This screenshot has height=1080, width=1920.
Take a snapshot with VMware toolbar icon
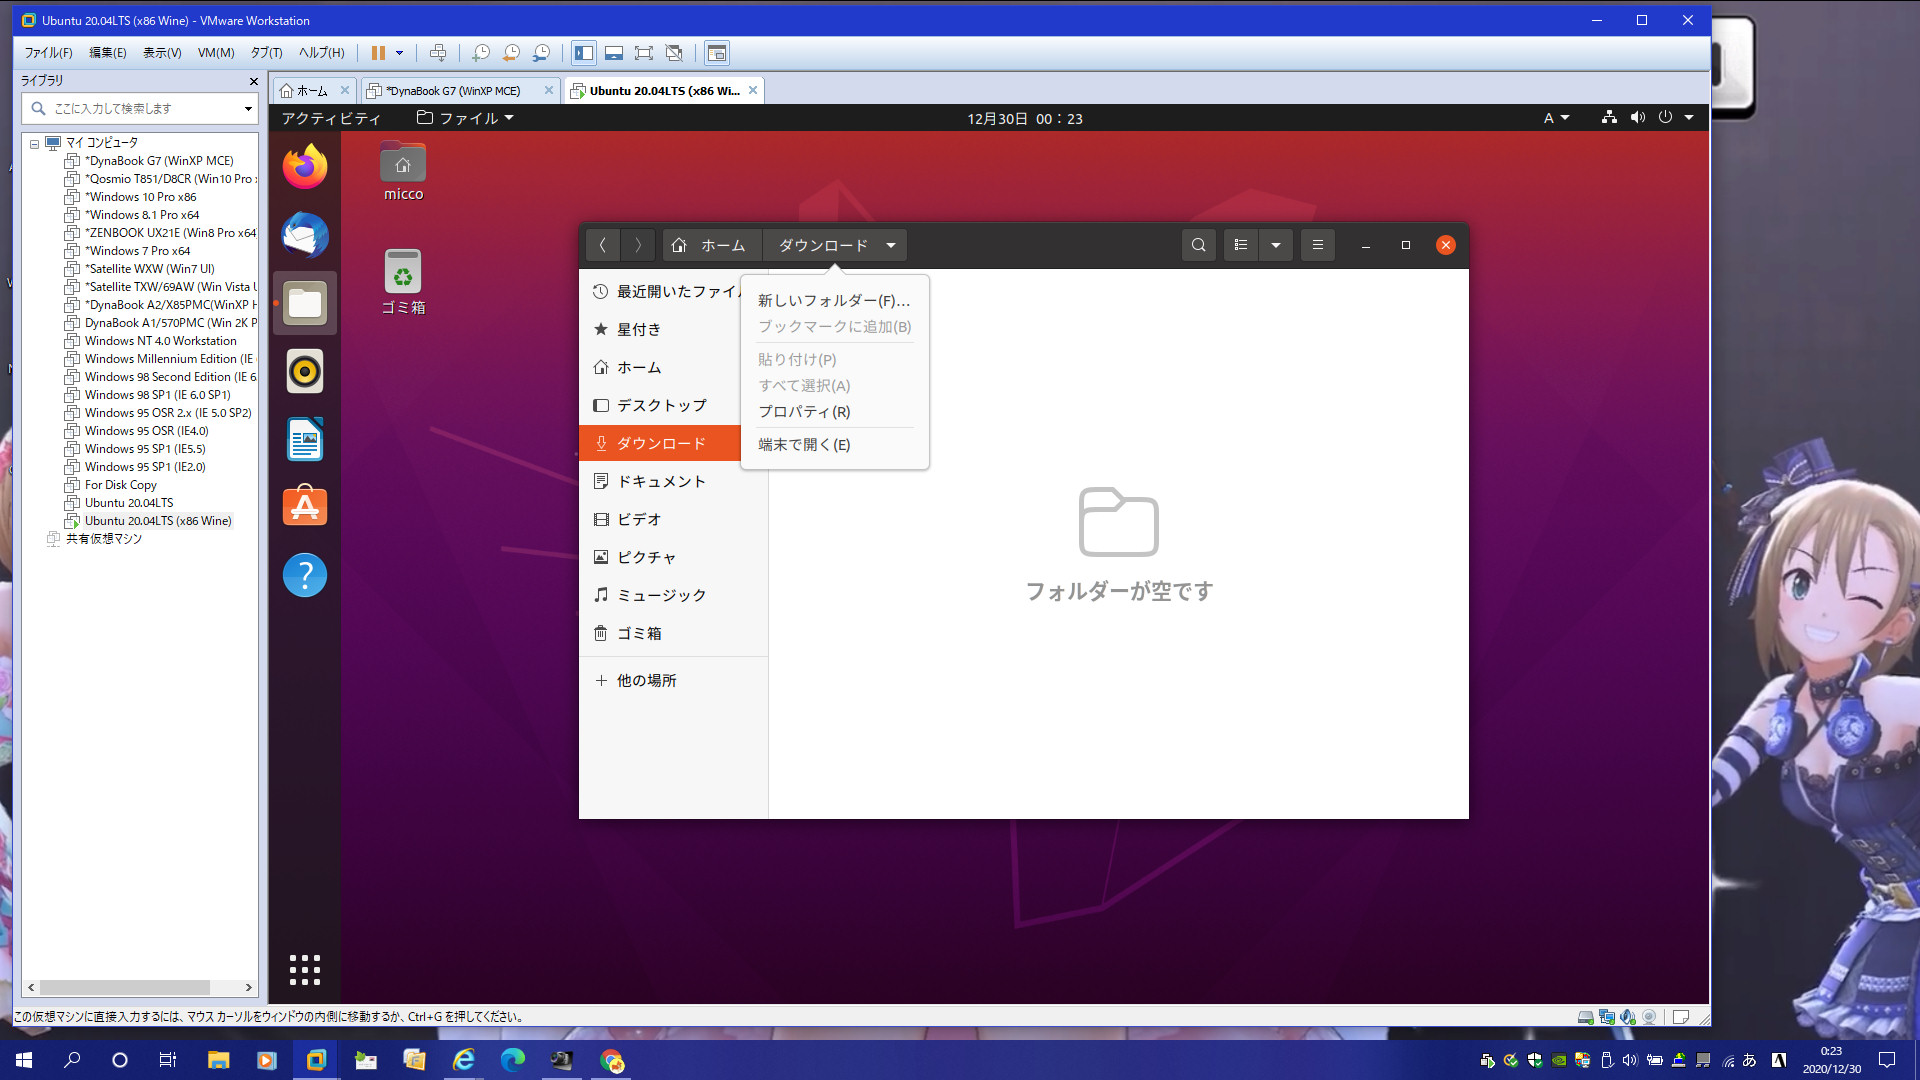click(x=481, y=53)
